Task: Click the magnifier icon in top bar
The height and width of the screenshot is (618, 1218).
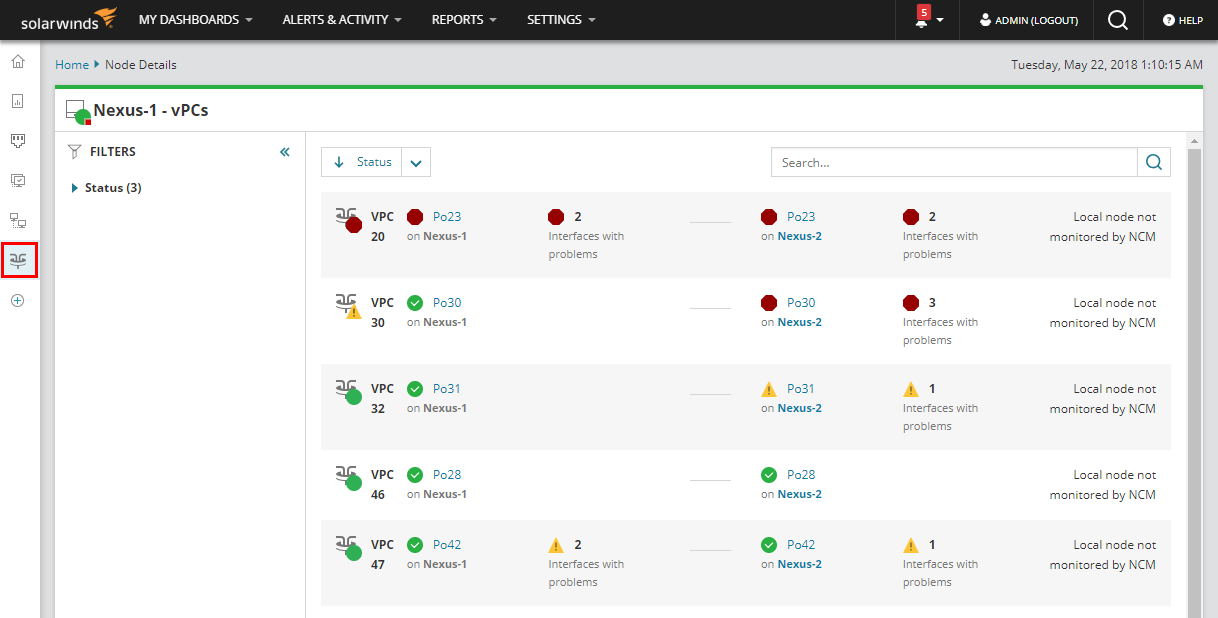Action: 1118,20
